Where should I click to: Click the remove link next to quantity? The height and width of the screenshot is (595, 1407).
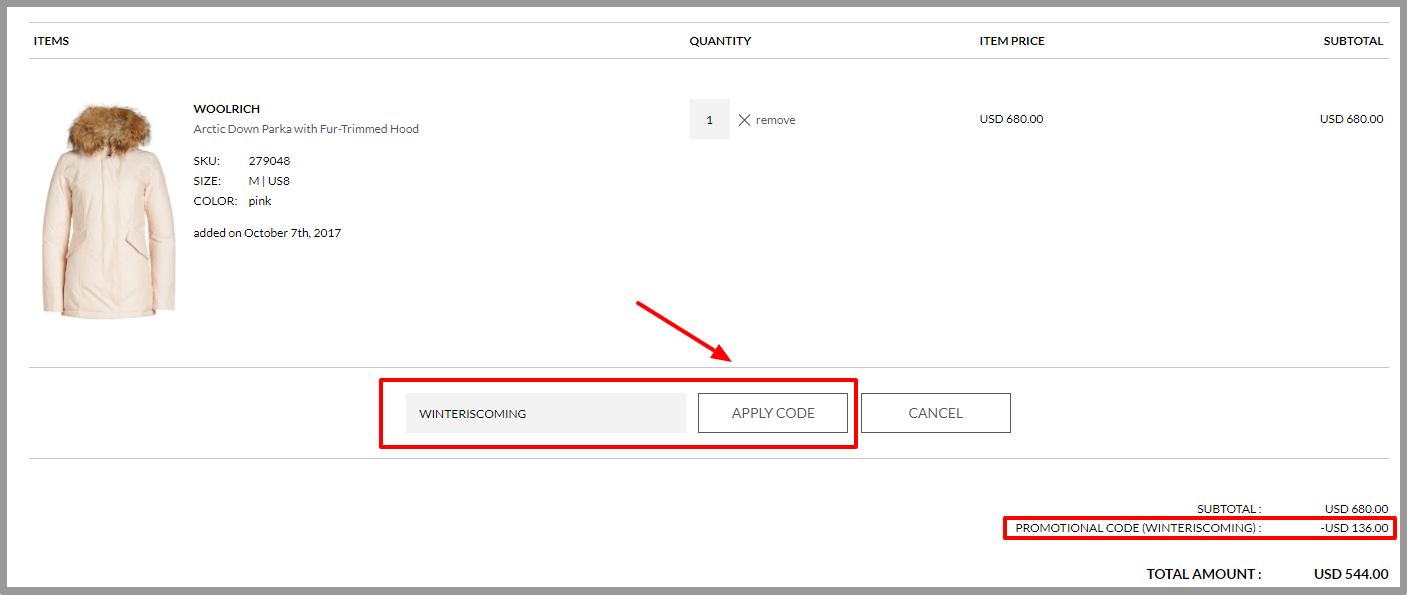[x=776, y=120]
